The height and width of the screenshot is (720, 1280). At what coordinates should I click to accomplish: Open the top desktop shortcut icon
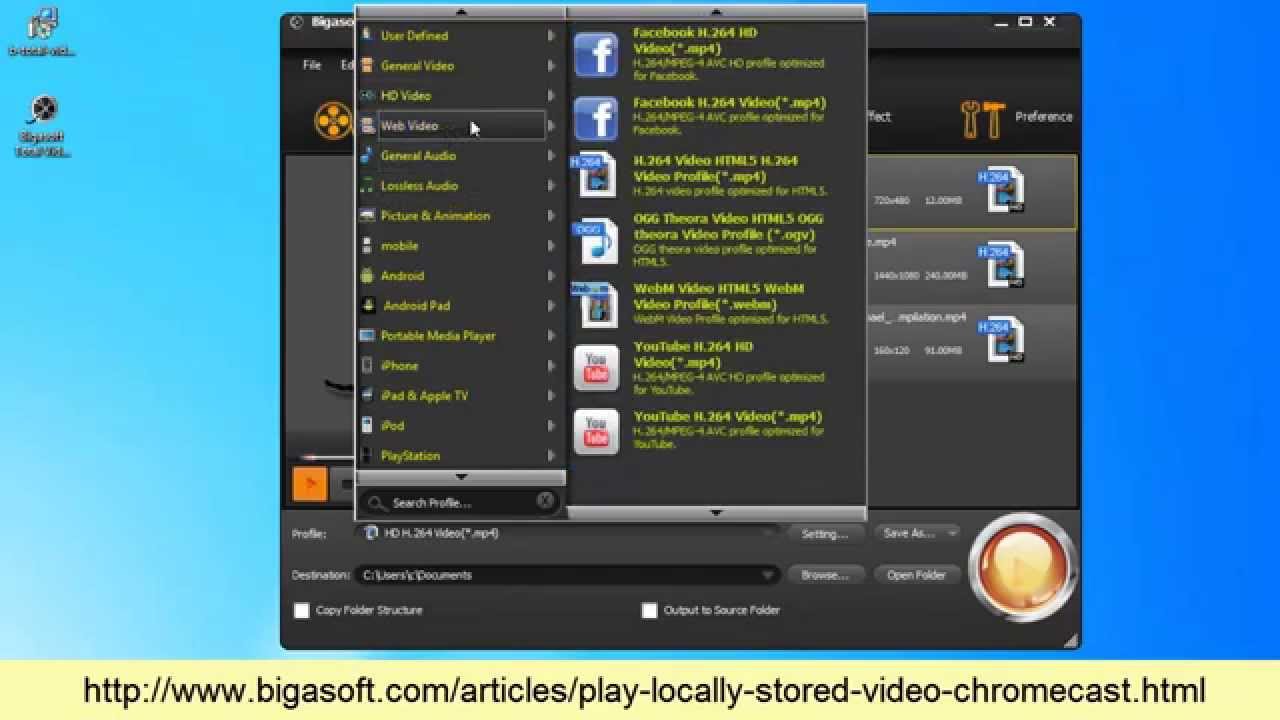[x=43, y=30]
